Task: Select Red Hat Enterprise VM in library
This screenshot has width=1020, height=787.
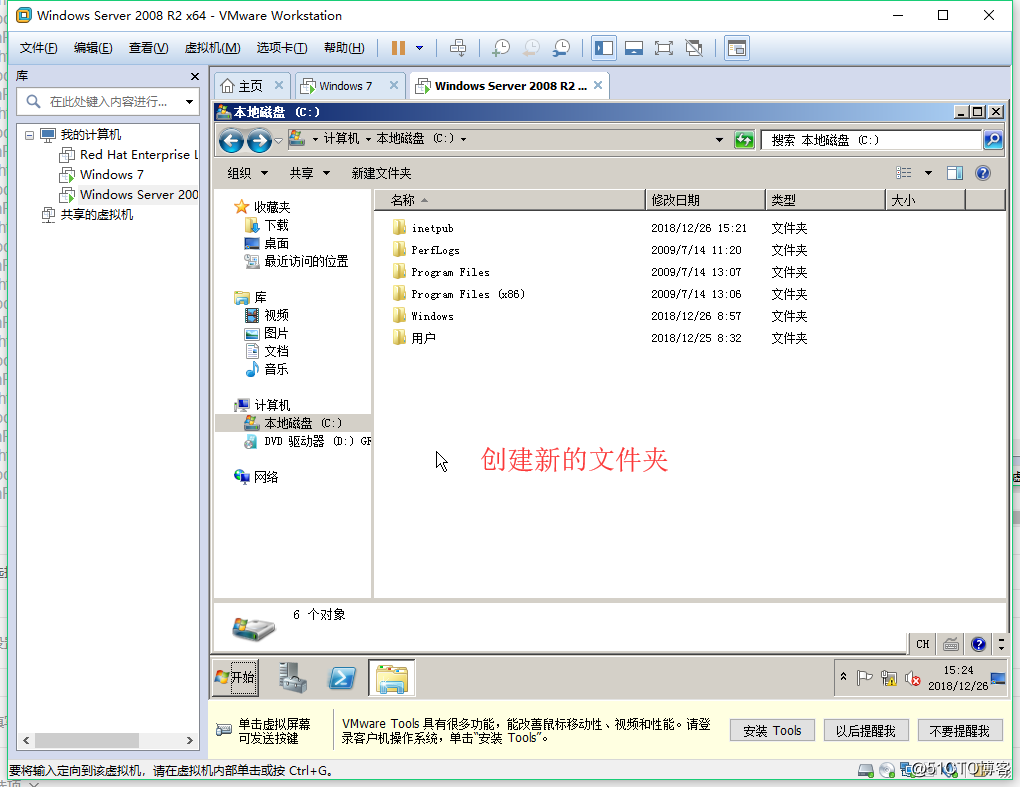Action: pos(129,155)
